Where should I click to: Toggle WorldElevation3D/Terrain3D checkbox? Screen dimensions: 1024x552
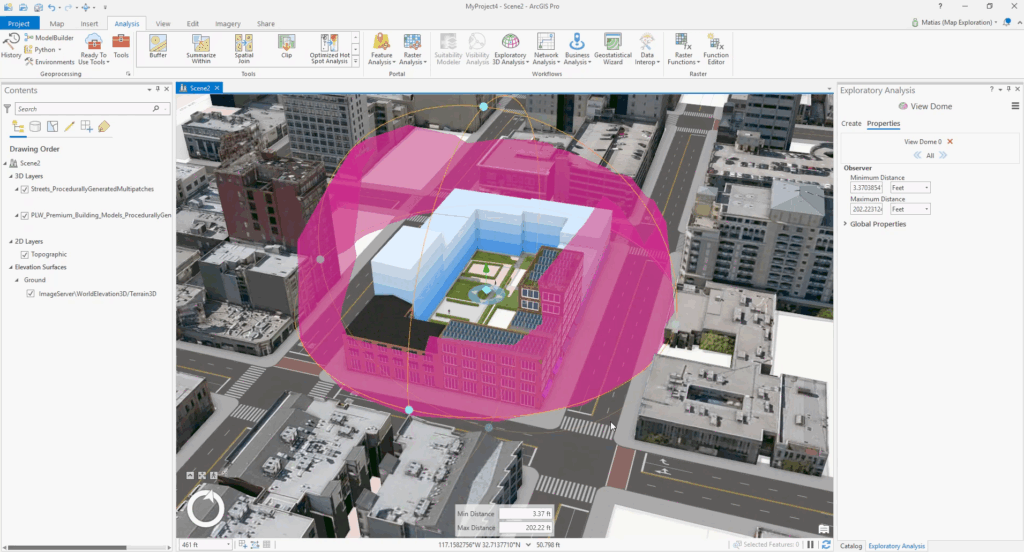tap(31, 294)
